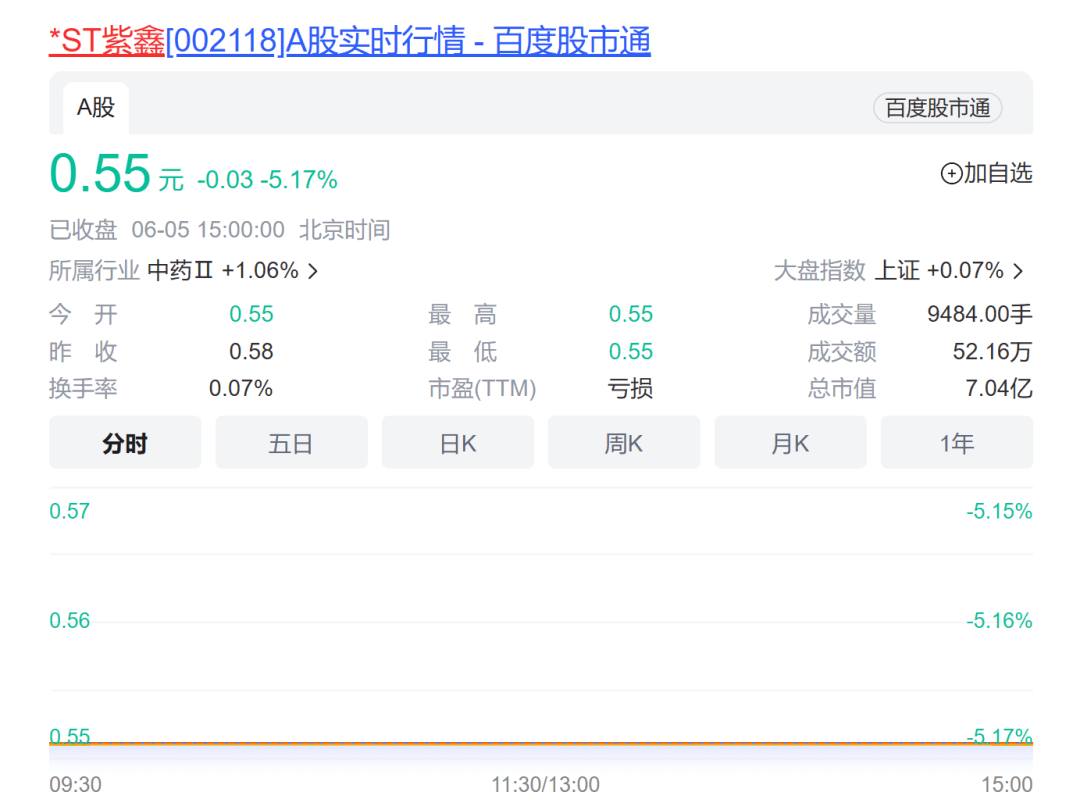
Task: Click the flat intraday price line
Action: [541, 744]
